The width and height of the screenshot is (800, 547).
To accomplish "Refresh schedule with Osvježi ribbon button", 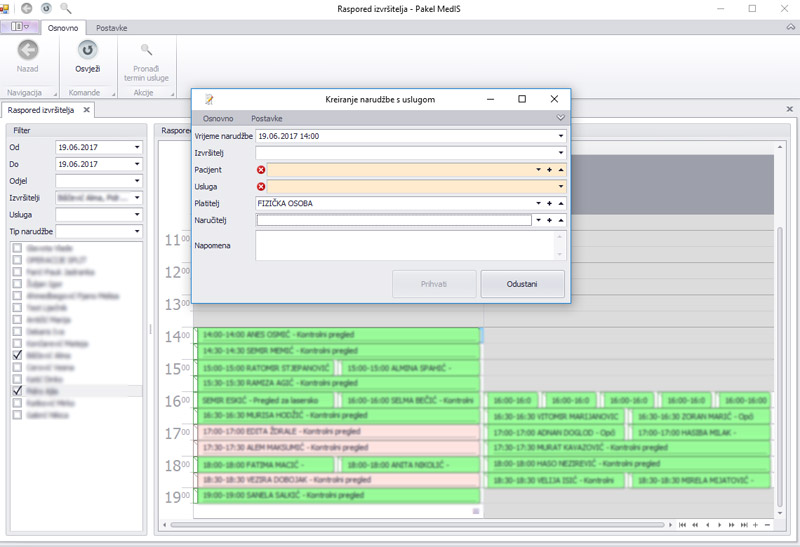I will 88,57.
